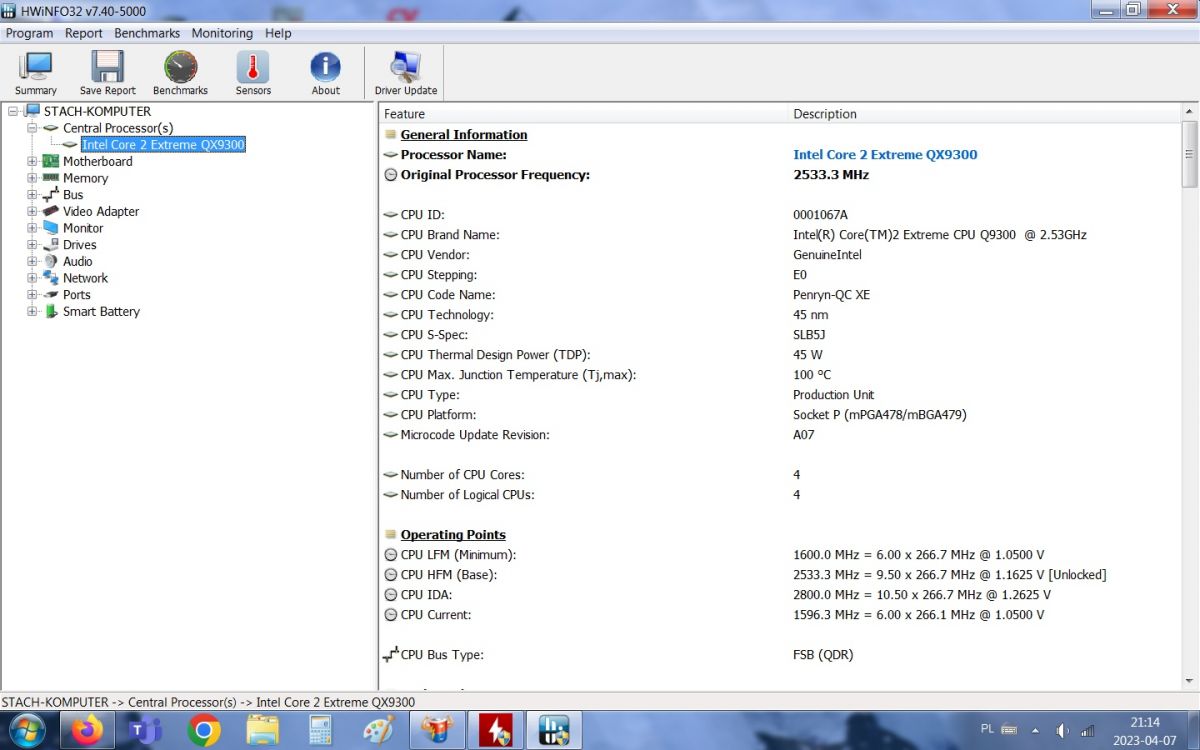
Task: Show hidden tray icons arrow
Action: (x=1035, y=731)
